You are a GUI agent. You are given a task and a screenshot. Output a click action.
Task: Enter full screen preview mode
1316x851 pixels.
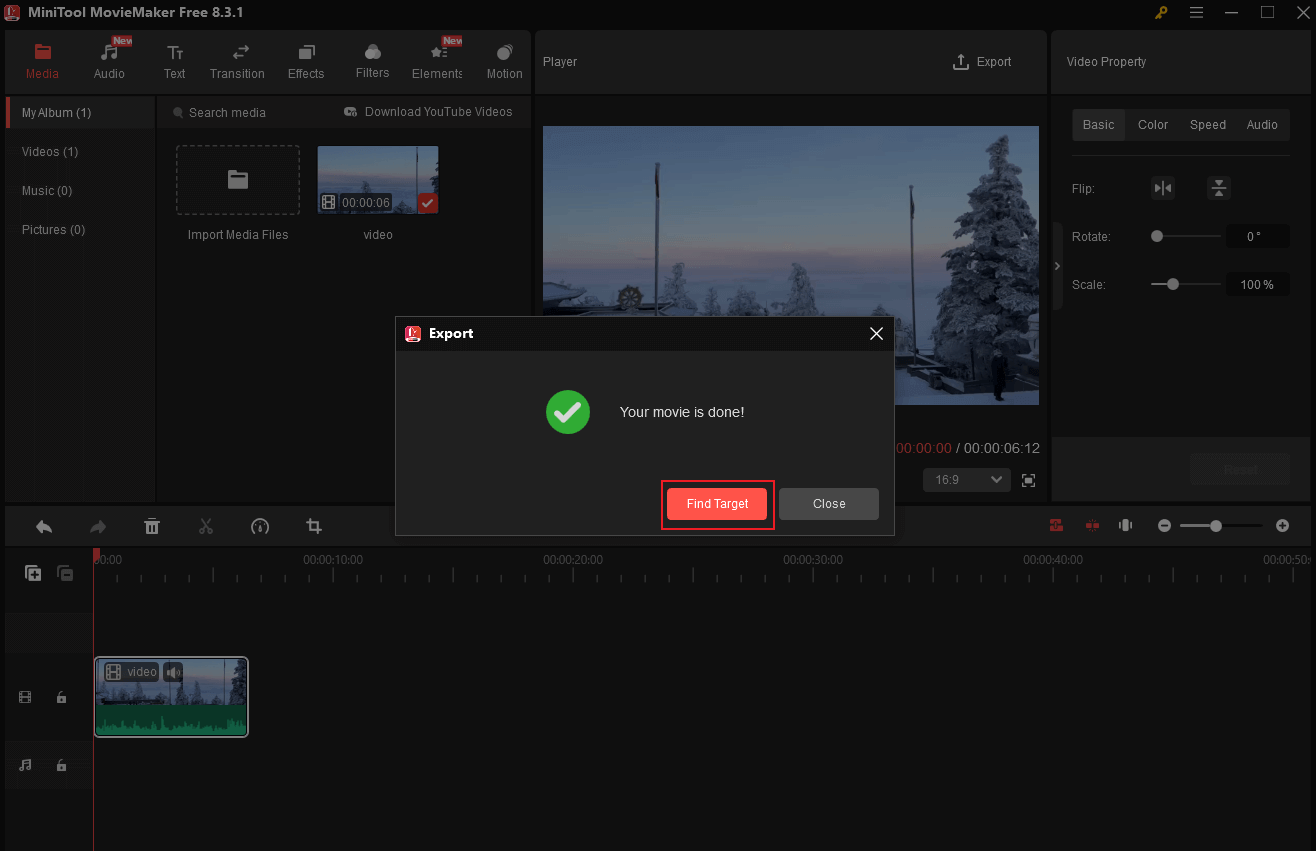tap(1028, 480)
